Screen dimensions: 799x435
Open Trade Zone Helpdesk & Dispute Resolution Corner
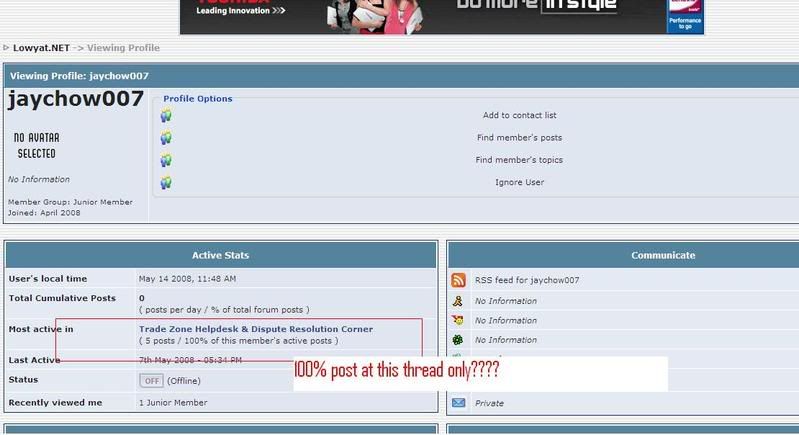(x=256, y=329)
